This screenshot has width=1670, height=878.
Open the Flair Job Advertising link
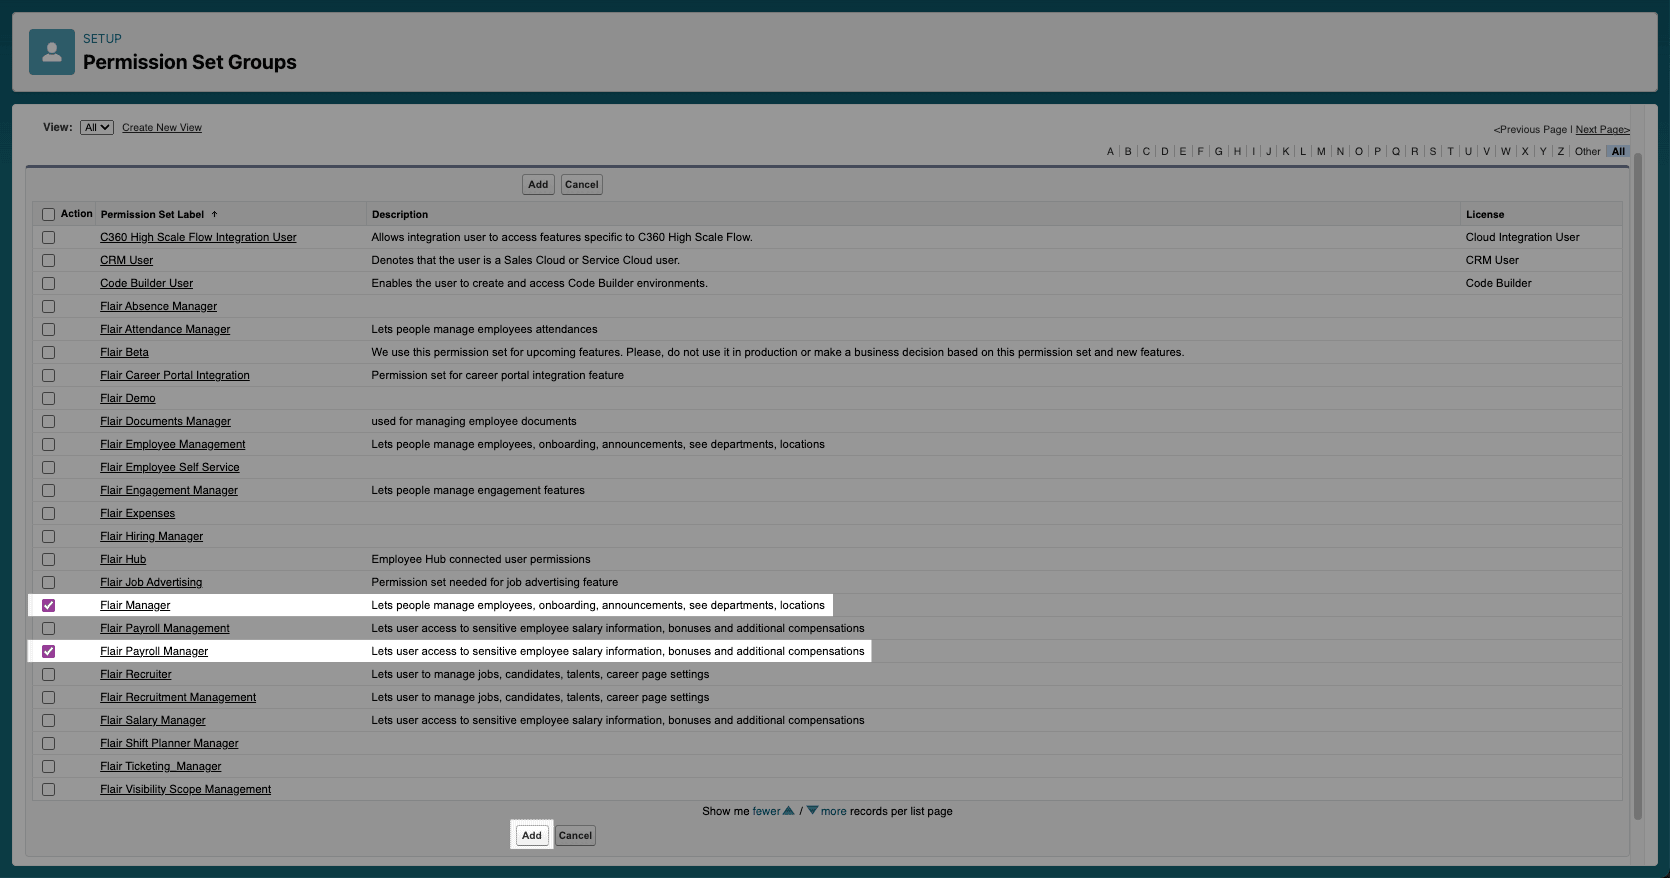coord(151,582)
